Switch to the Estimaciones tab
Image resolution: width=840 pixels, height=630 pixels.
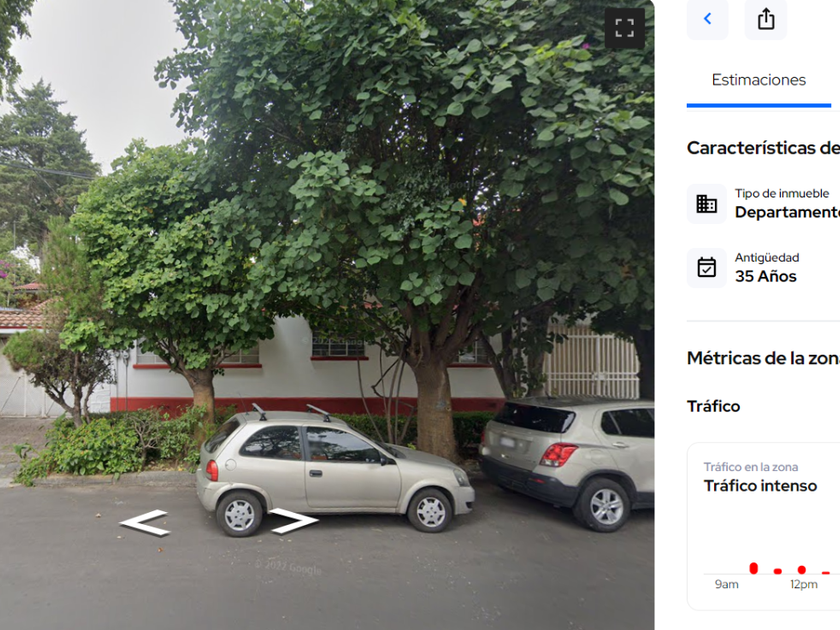[759, 80]
